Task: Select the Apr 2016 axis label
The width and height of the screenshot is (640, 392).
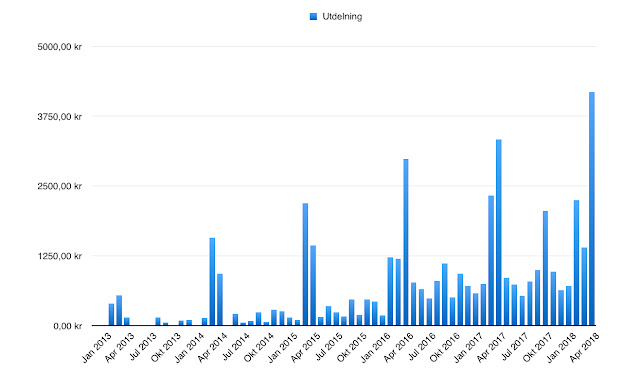Action: [x=398, y=347]
